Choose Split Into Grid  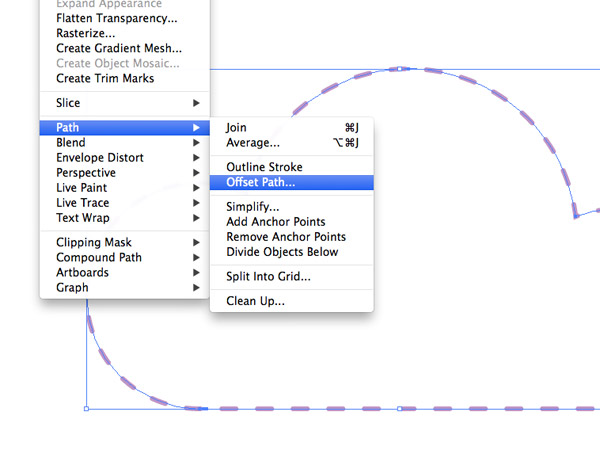coord(292,276)
